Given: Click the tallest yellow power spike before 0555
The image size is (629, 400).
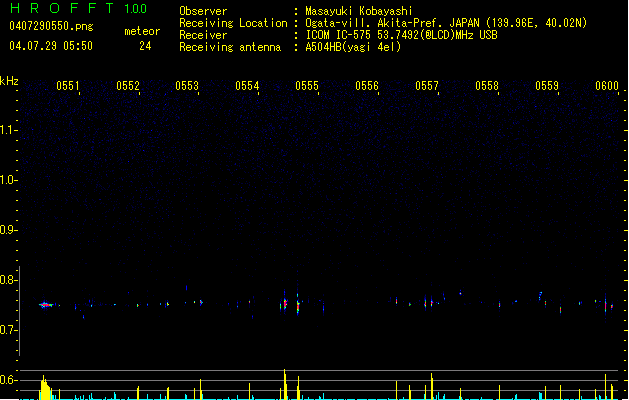Looking at the screenshot, I should (x=285, y=384).
